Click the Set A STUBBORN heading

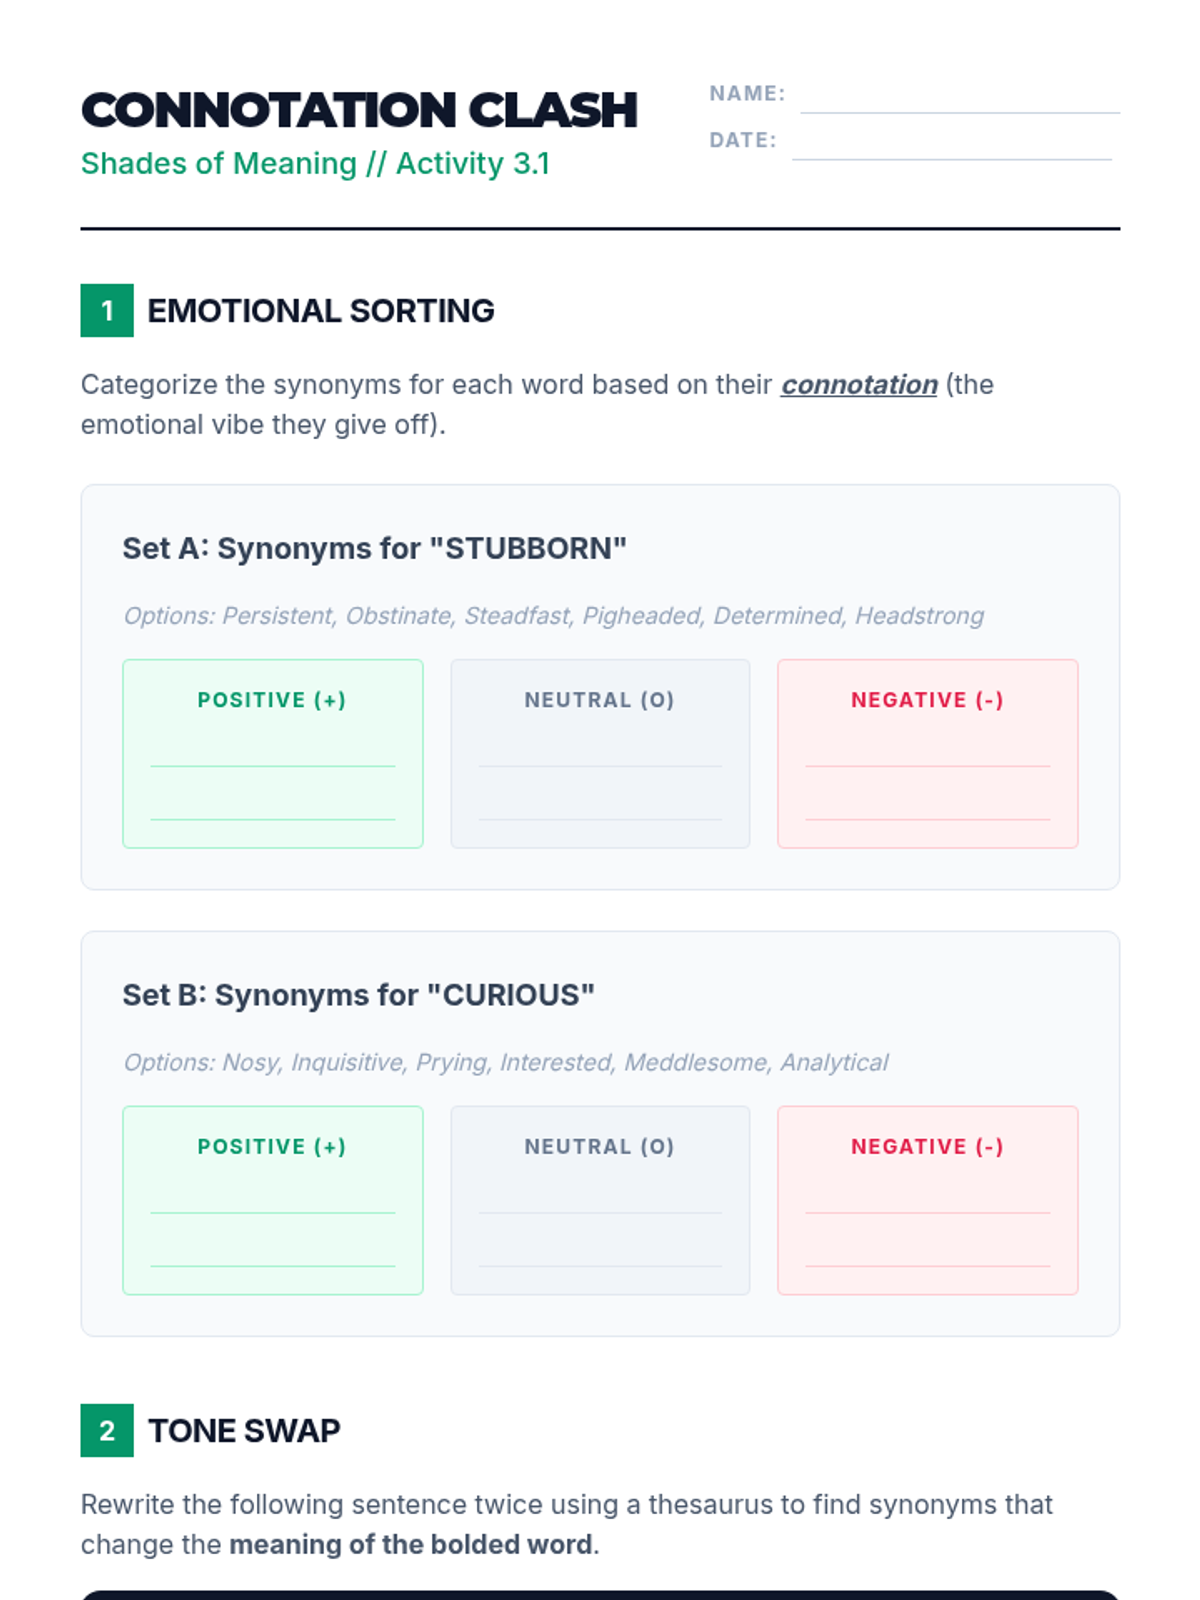[x=374, y=549]
